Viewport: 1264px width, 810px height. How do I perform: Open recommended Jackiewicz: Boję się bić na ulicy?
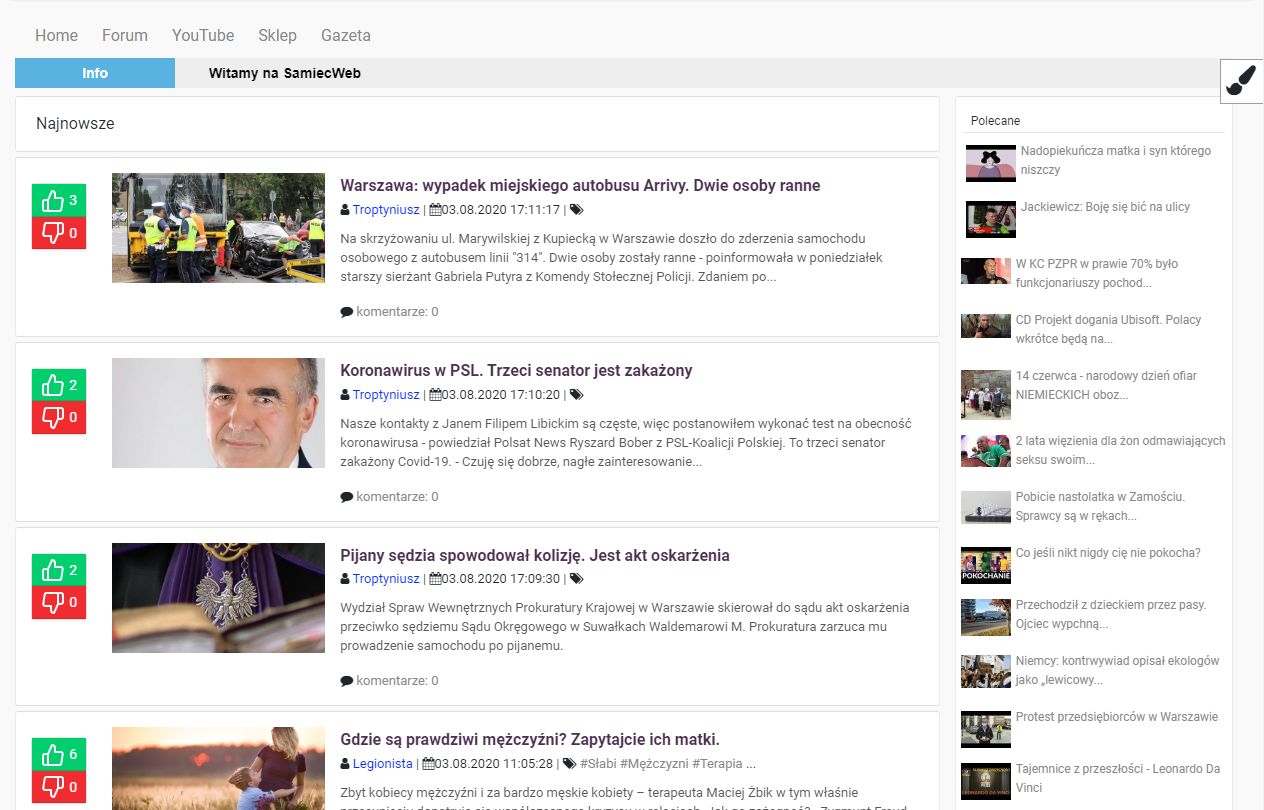[1105, 207]
